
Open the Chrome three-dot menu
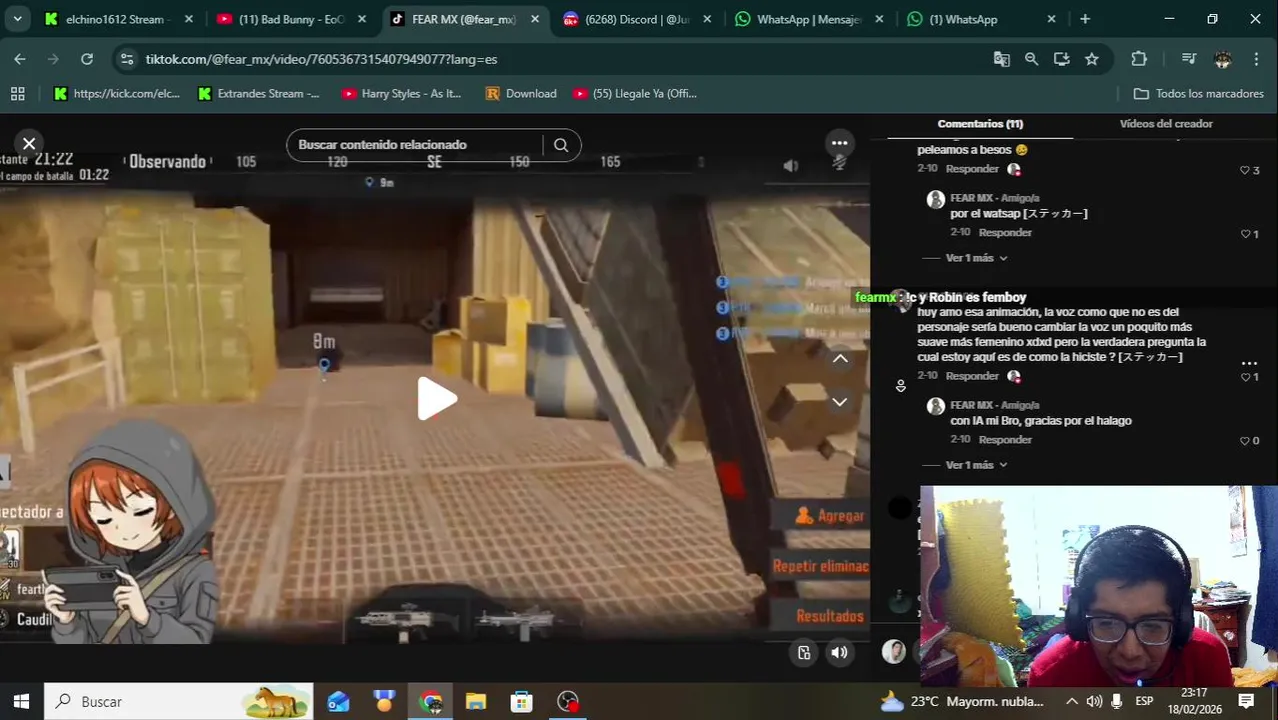[1256, 59]
